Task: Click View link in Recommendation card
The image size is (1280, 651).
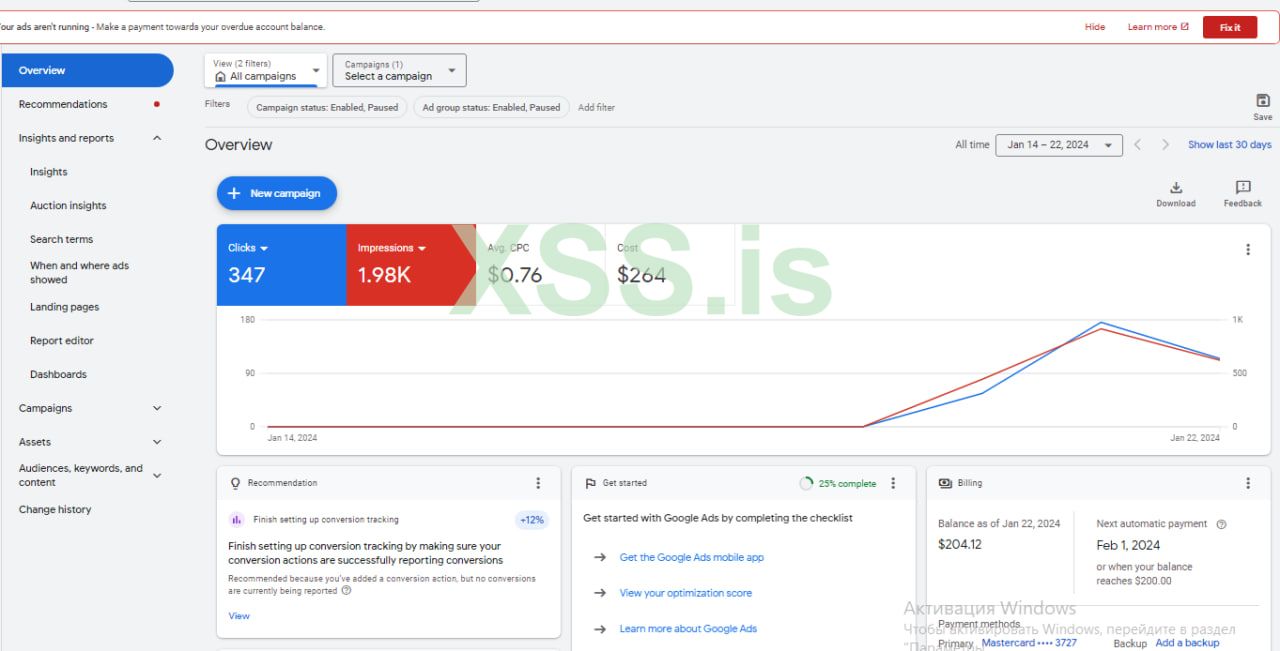Action: [x=239, y=616]
